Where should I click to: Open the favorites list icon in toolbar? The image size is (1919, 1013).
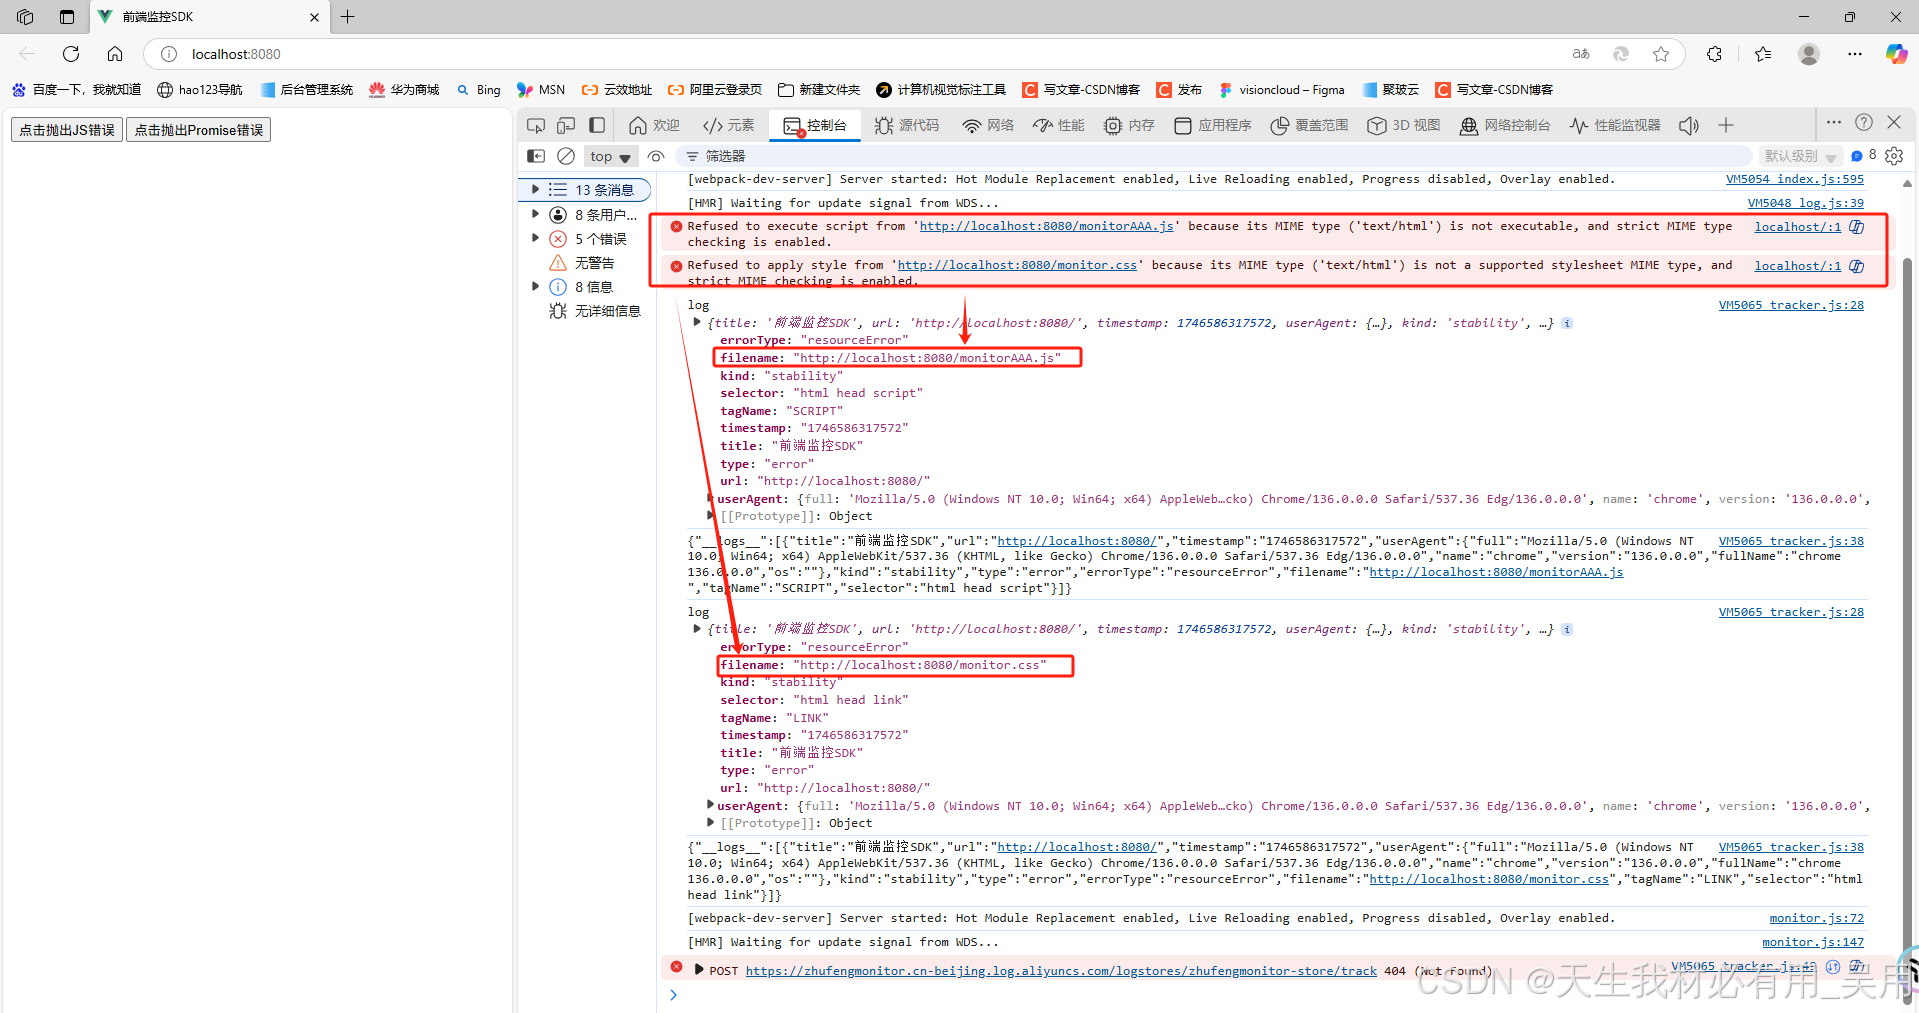1762,54
